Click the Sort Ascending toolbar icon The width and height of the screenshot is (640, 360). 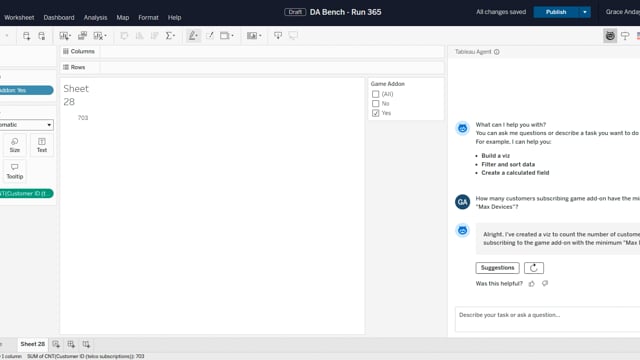tap(140, 36)
